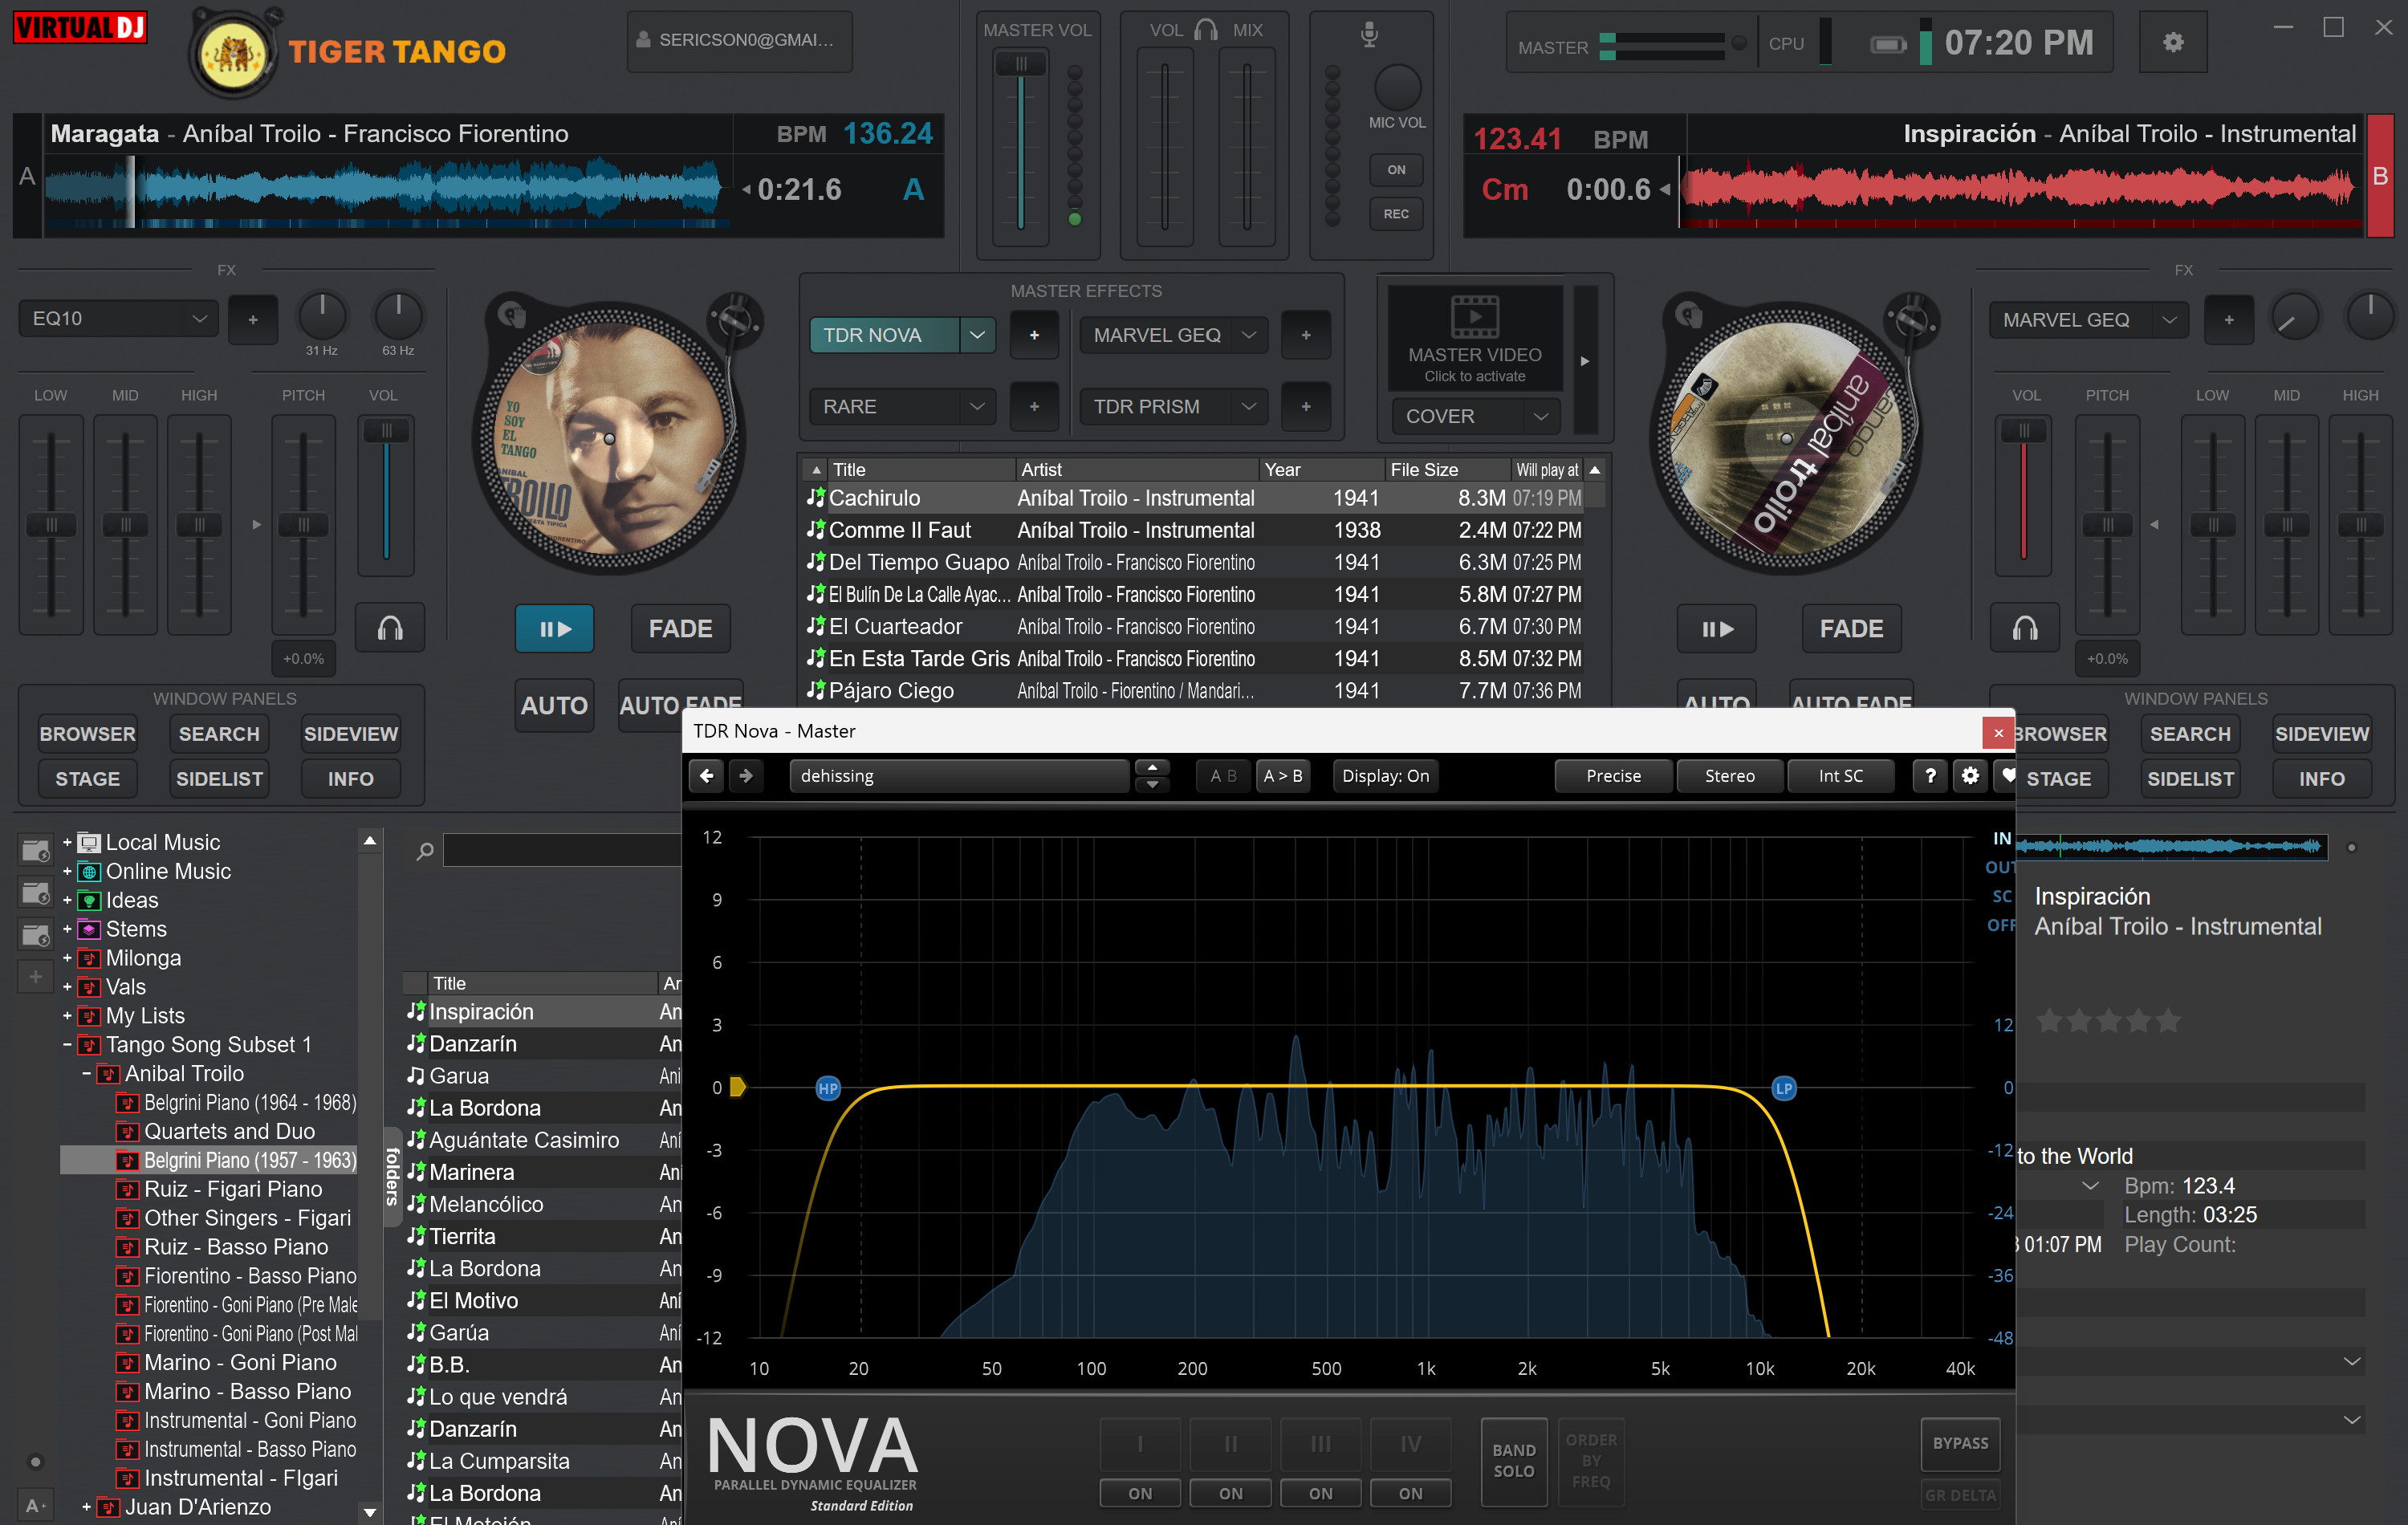Toggle band II ON in Nova
This screenshot has width=2408, height=1525.
click(1230, 1493)
